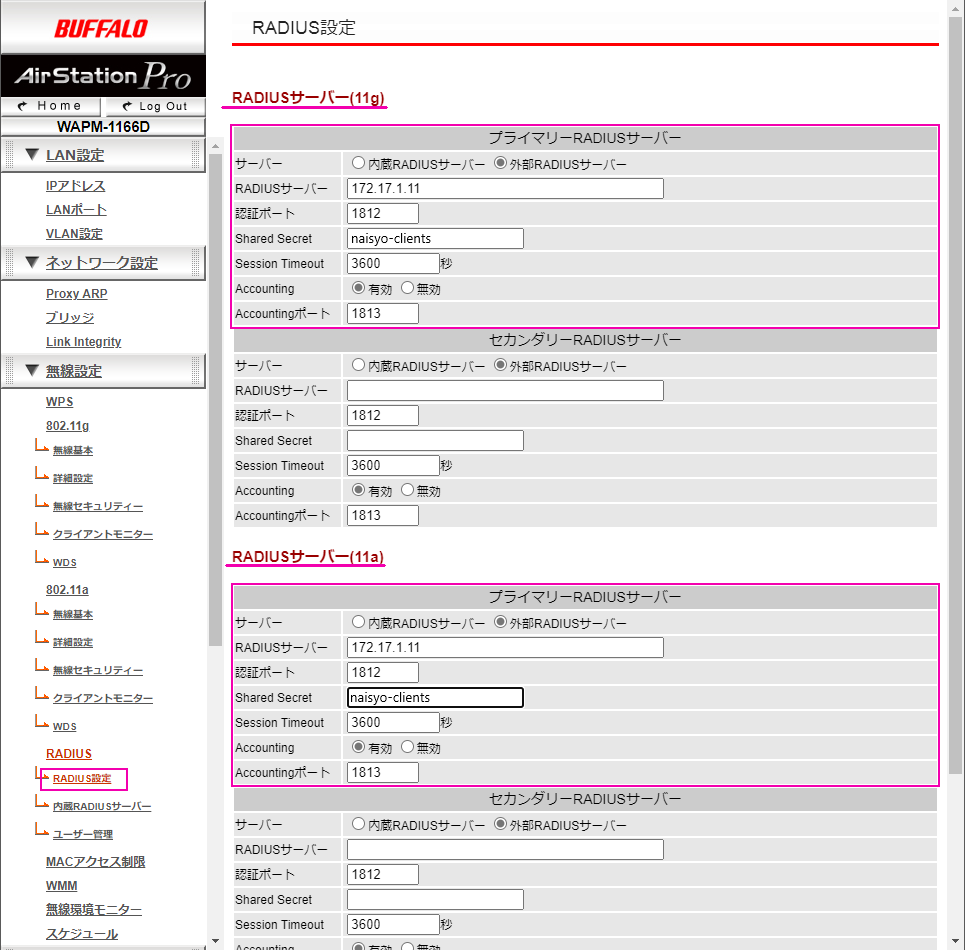Open the IPアドレス page

click(75, 186)
